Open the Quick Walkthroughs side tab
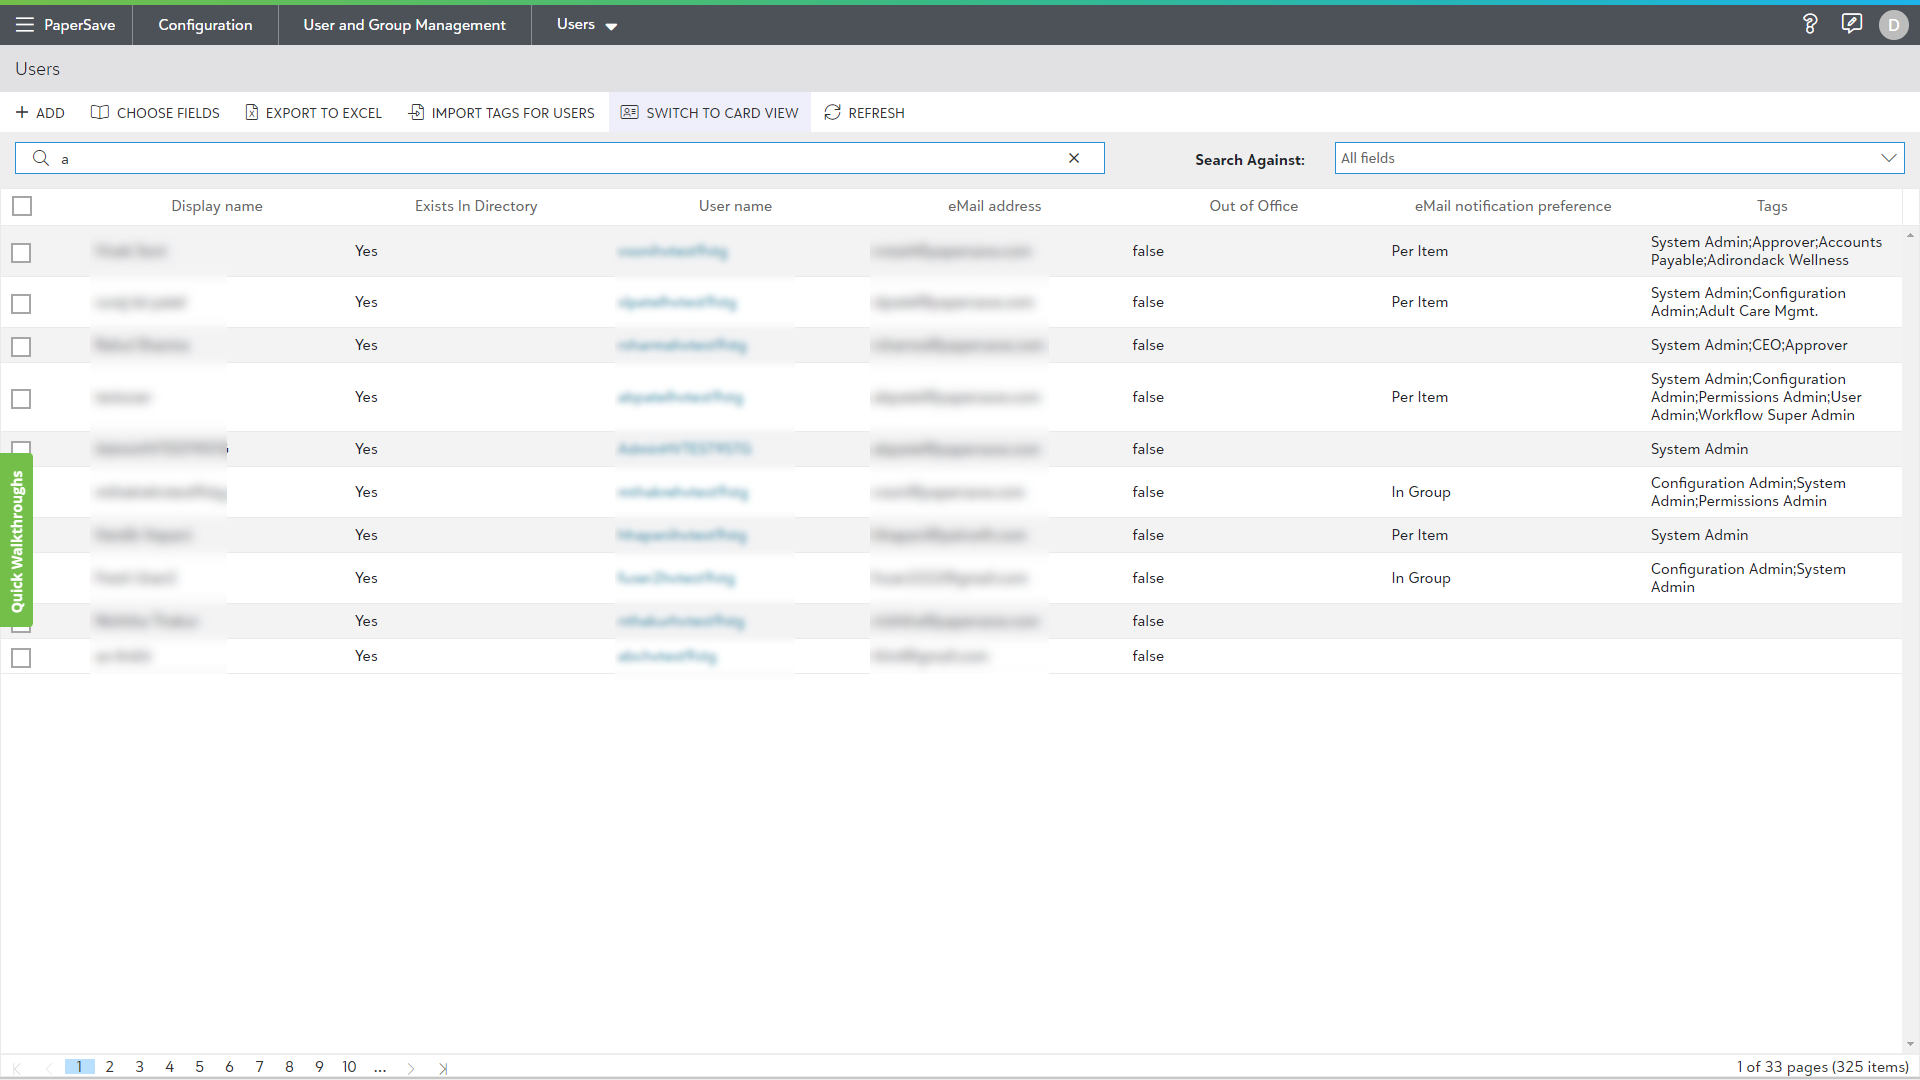The image size is (1920, 1080). (x=17, y=541)
